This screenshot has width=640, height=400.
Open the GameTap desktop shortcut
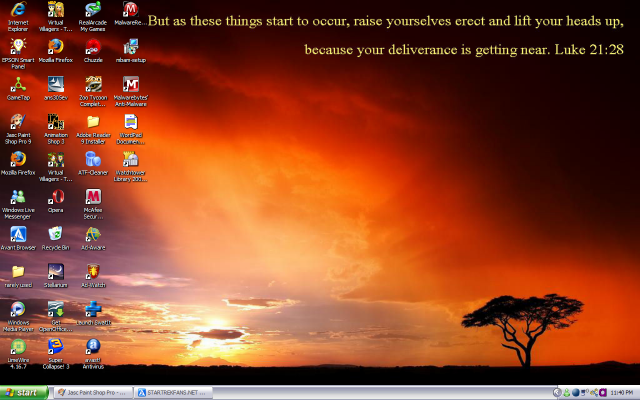(x=17, y=85)
